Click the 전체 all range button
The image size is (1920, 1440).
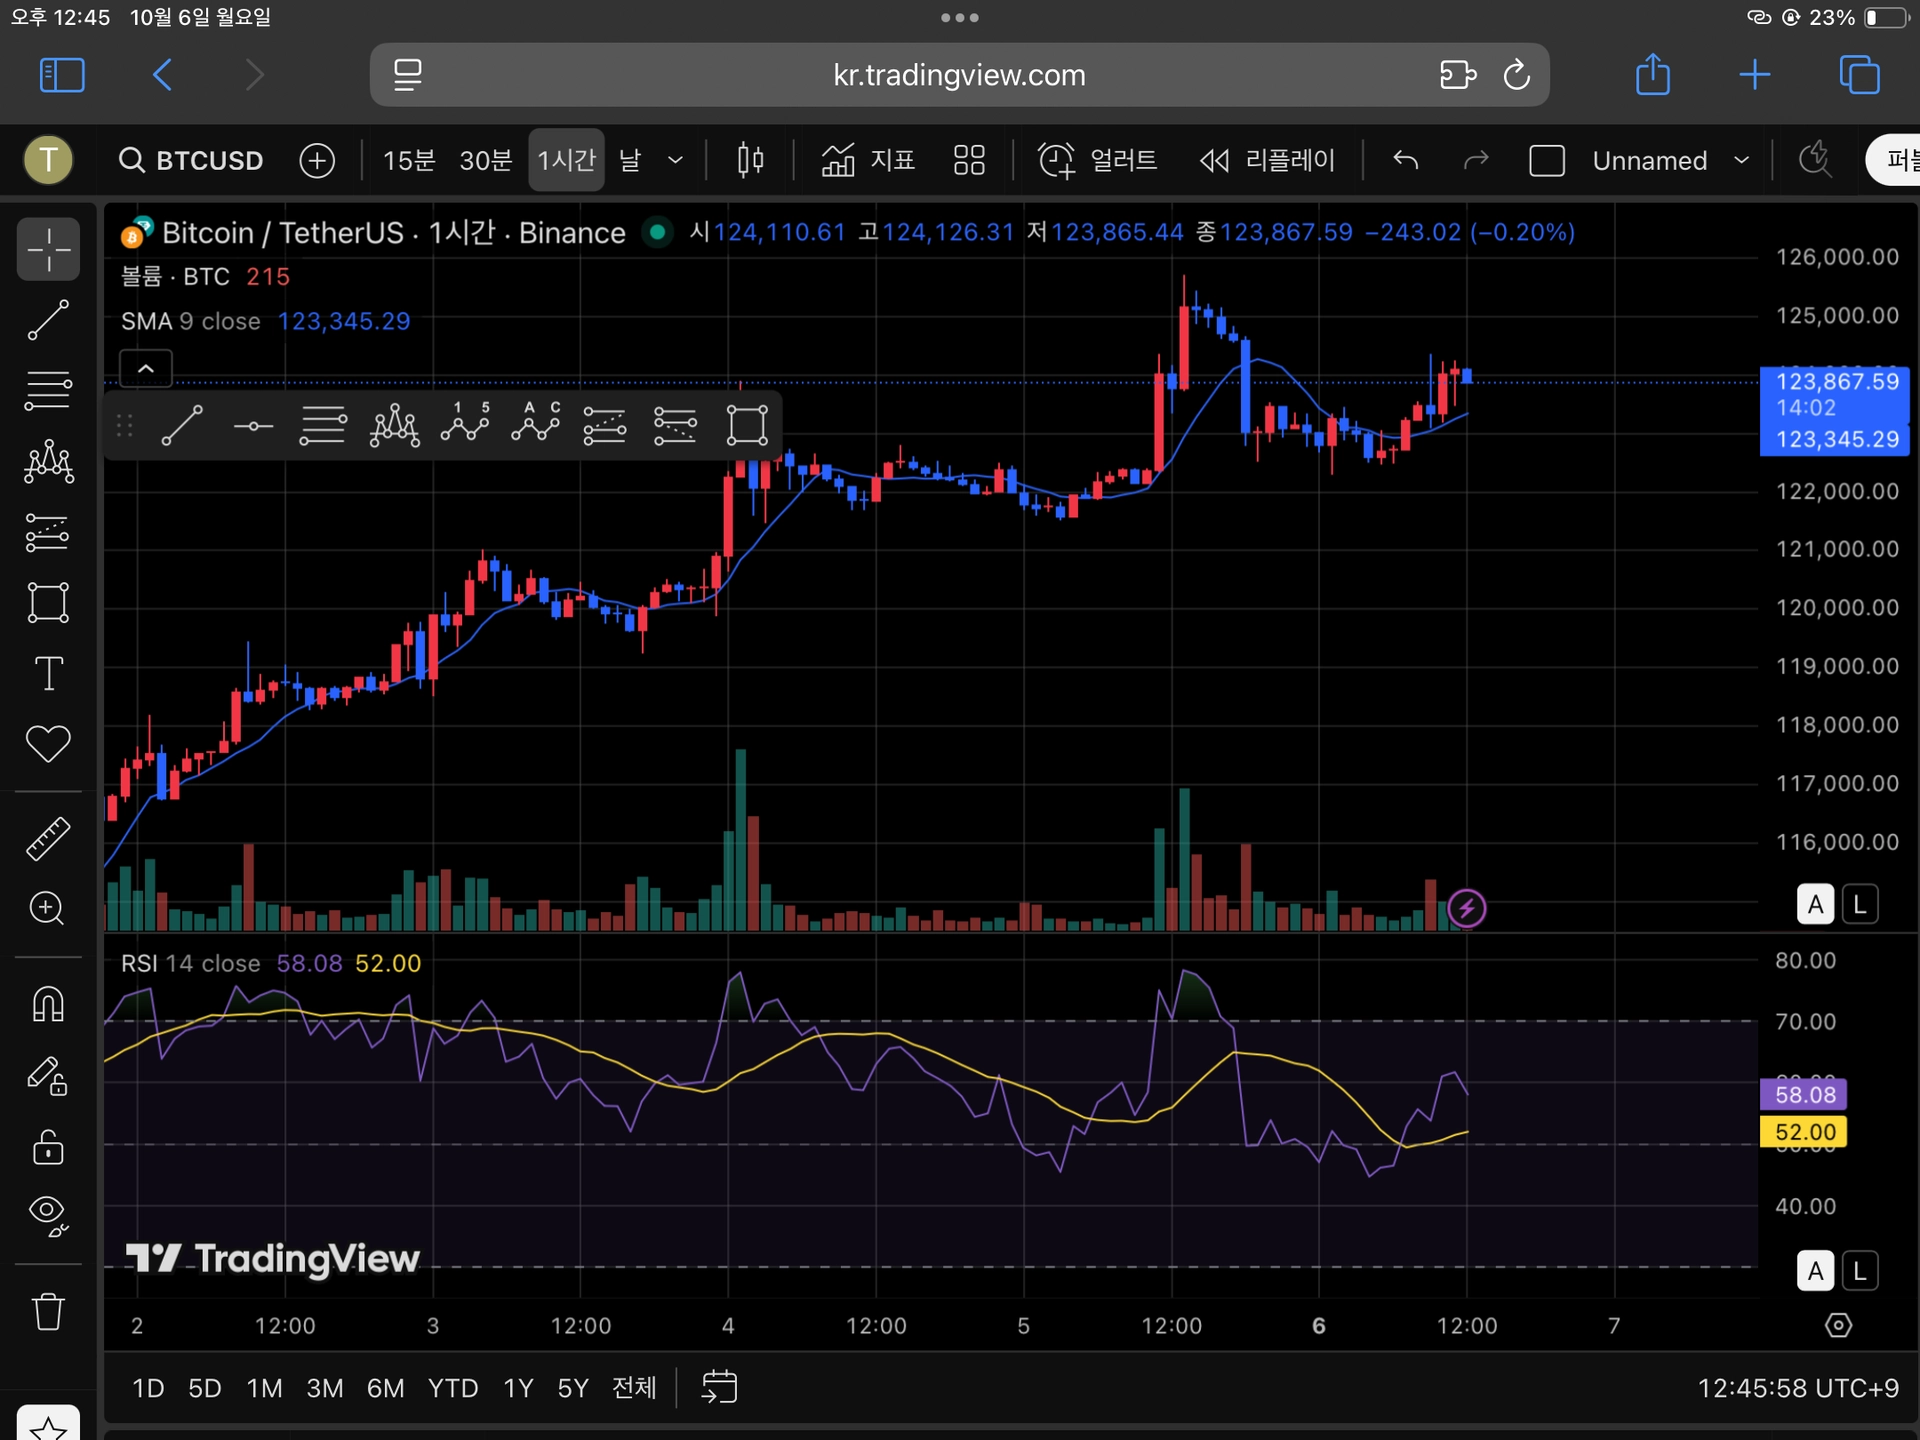tap(634, 1388)
